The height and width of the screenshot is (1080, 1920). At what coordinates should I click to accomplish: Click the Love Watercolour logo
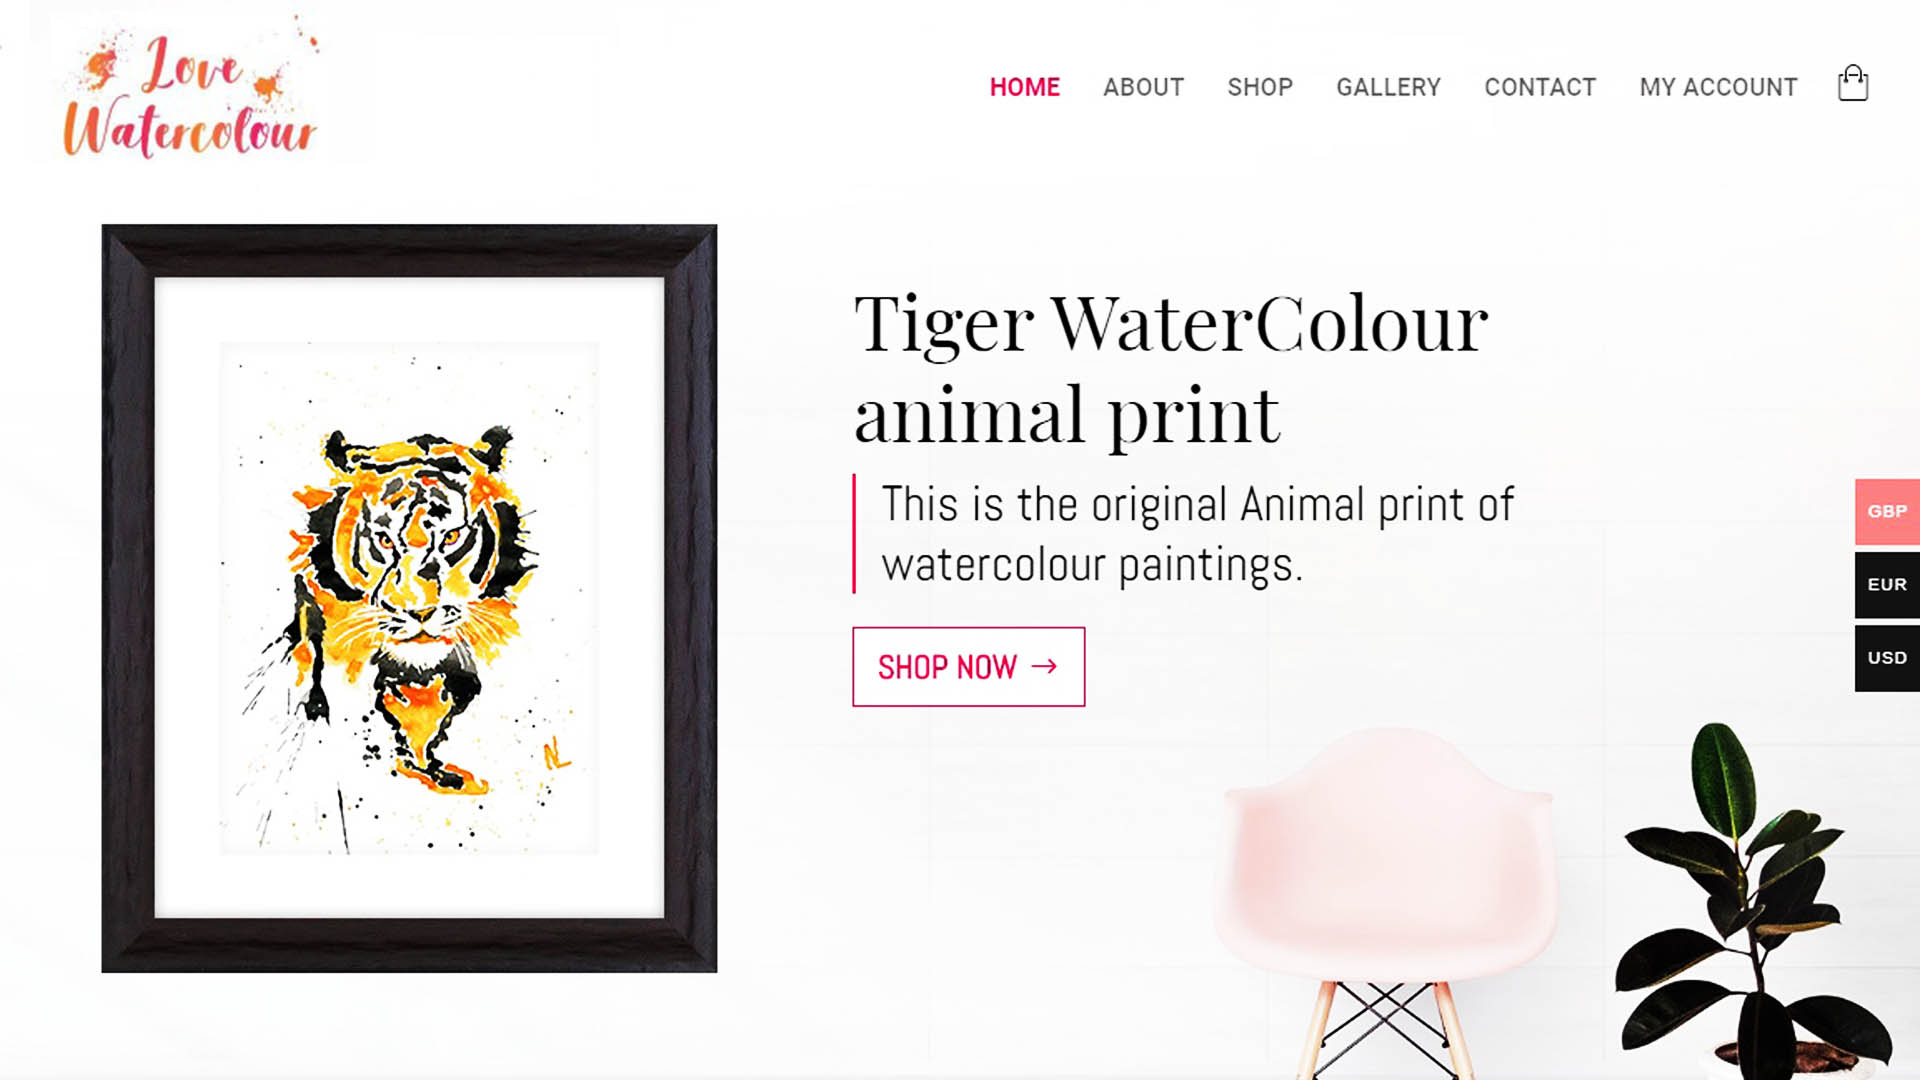pos(190,92)
